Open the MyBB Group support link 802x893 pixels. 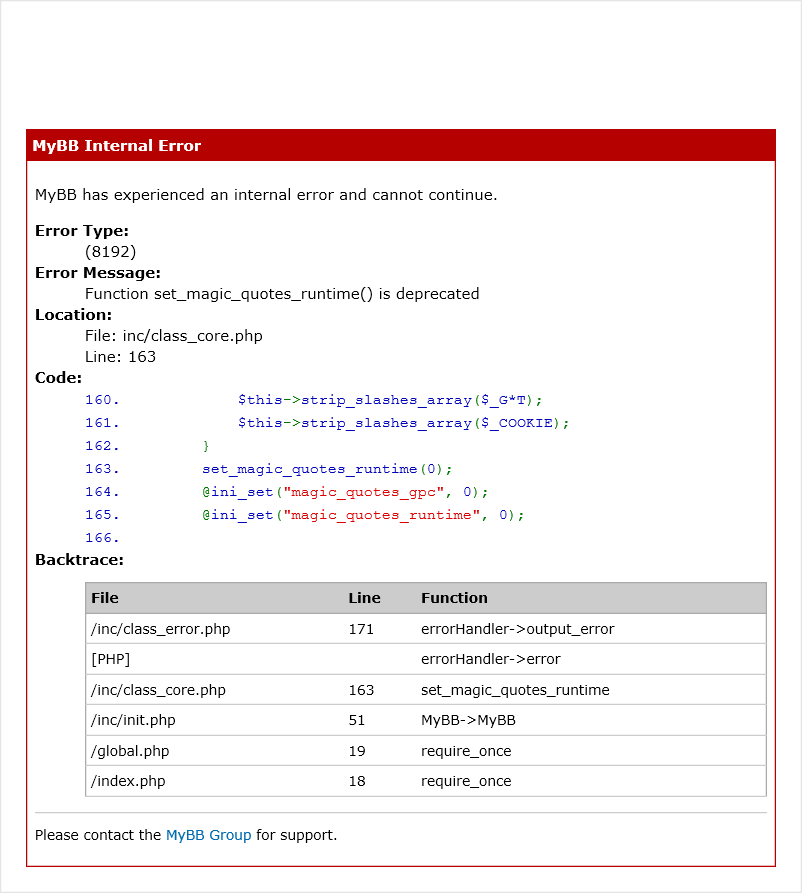[208, 835]
